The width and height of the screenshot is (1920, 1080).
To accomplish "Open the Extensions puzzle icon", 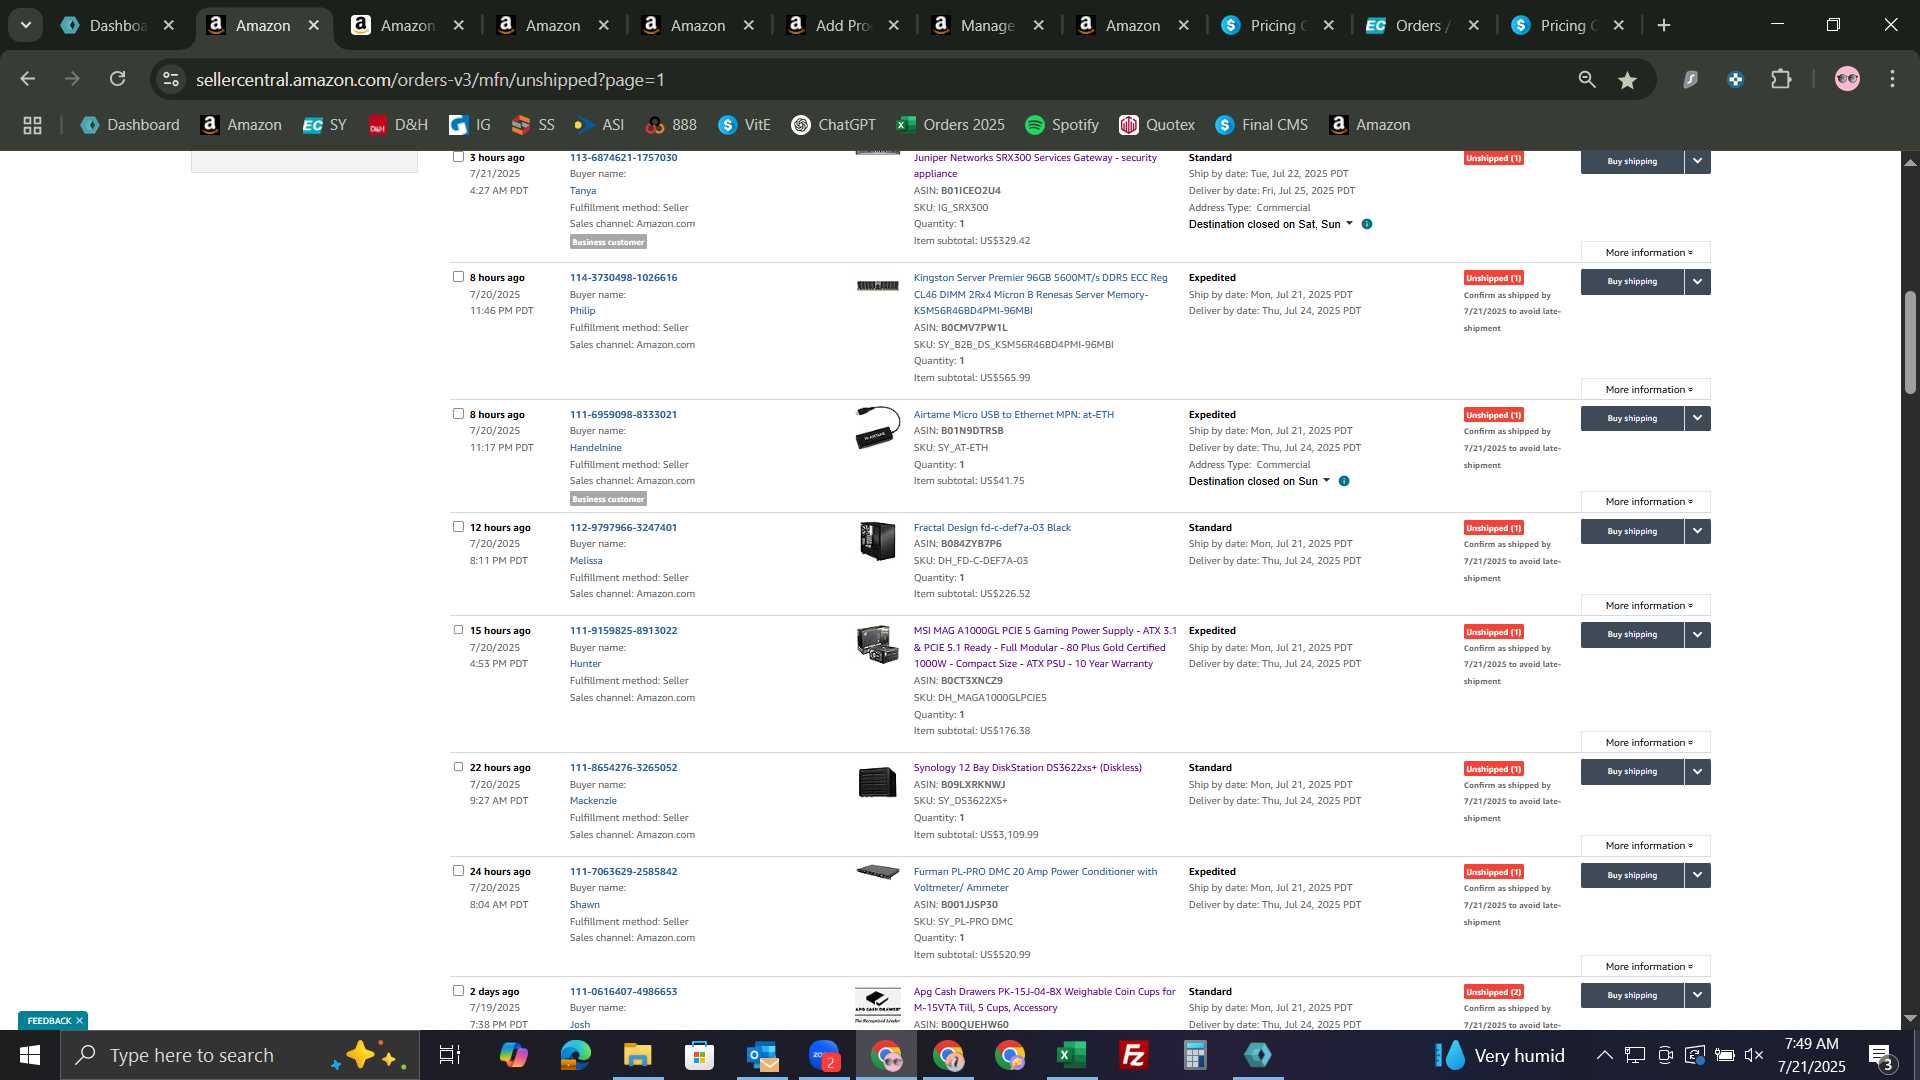I will (x=1782, y=79).
